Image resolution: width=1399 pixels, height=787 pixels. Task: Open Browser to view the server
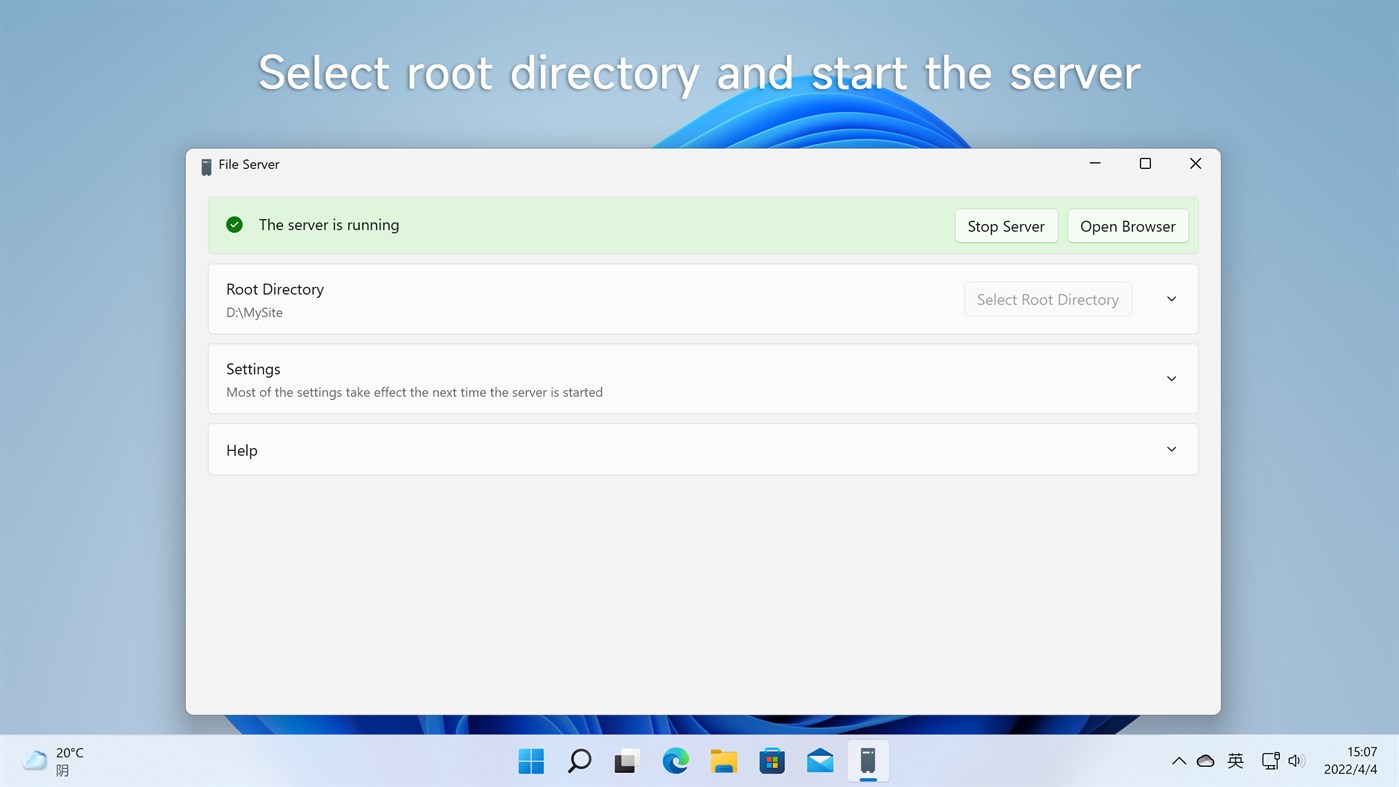[x=1128, y=226]
